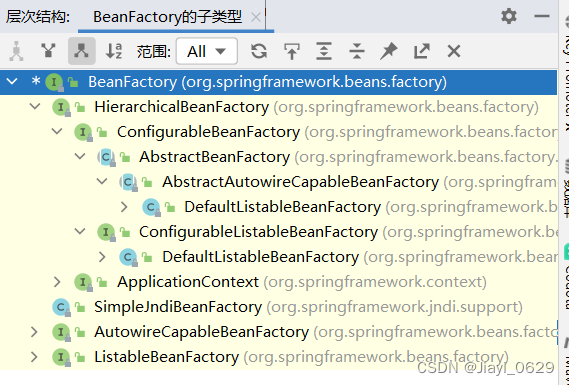This screenshot has height=385, width=569.
Task: Click the public lock icon beside SimpleJndiBeanFactory
Action: 80,307
